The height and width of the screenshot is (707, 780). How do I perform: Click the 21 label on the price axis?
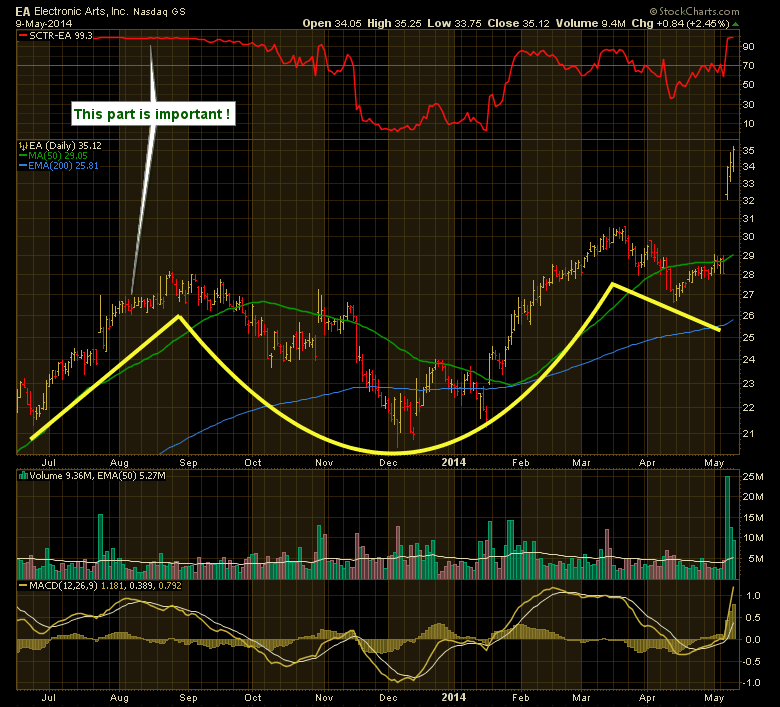point(749,434)
